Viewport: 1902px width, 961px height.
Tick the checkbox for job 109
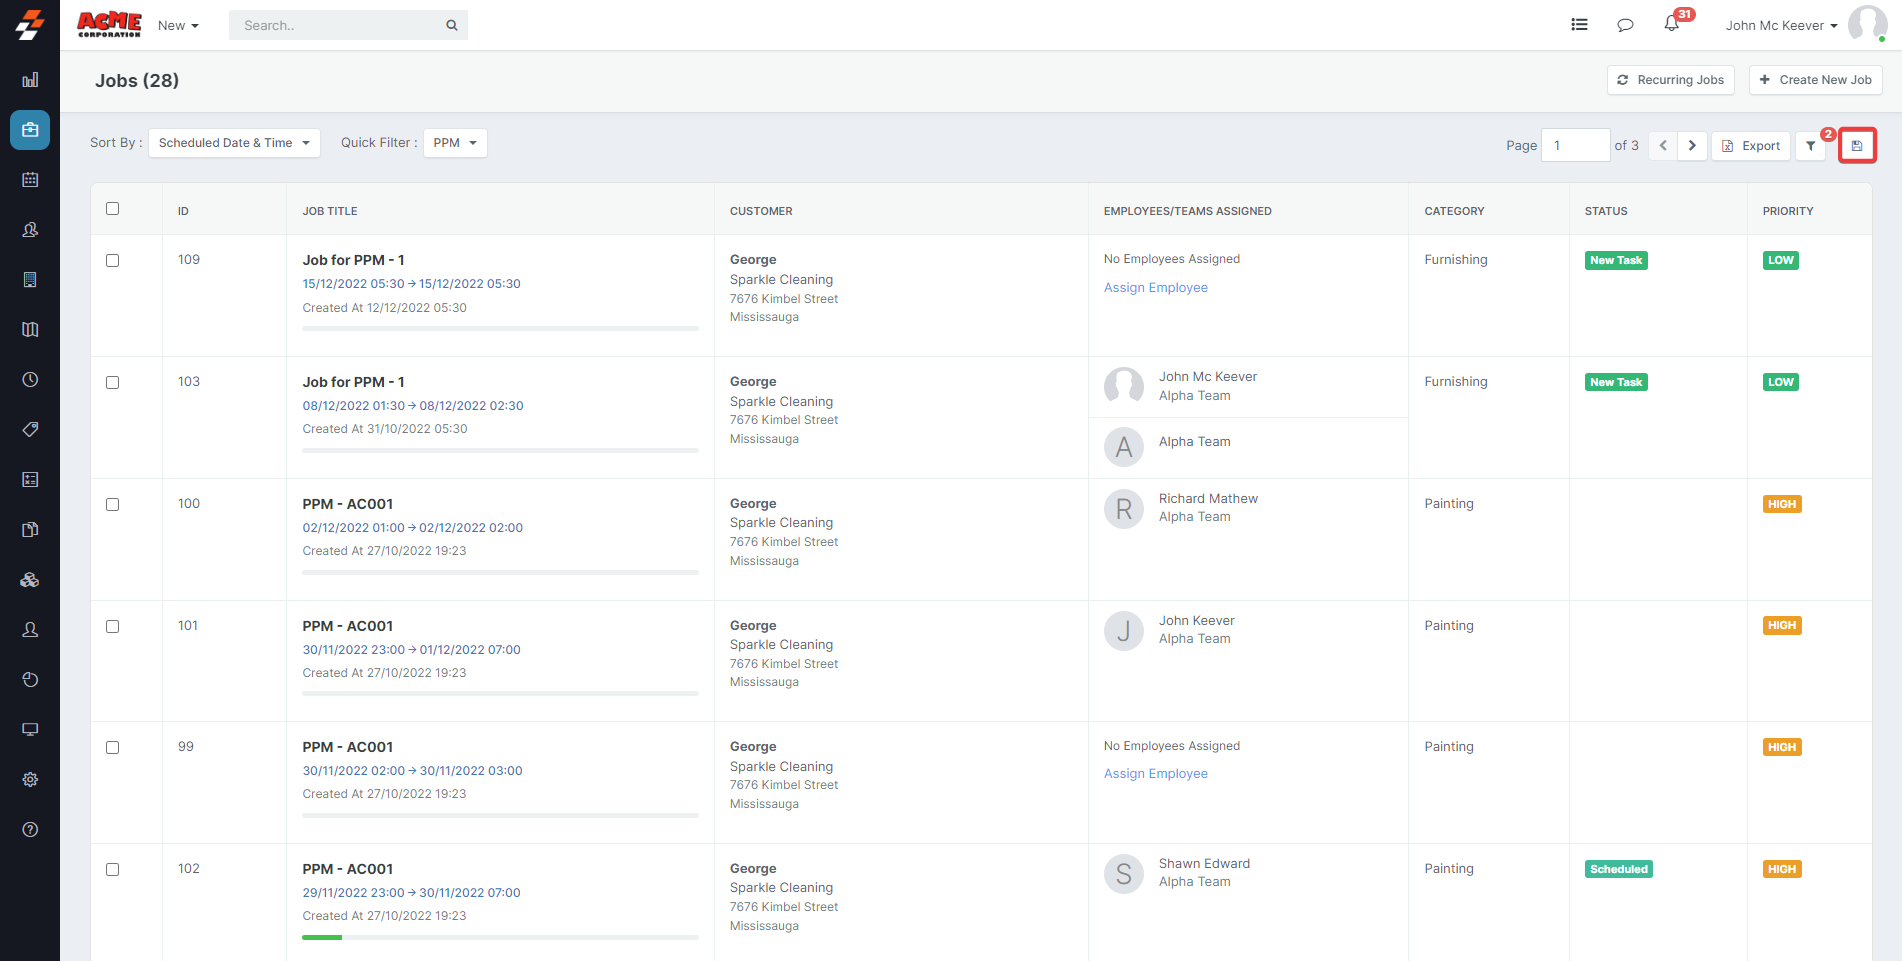point(113,261)
